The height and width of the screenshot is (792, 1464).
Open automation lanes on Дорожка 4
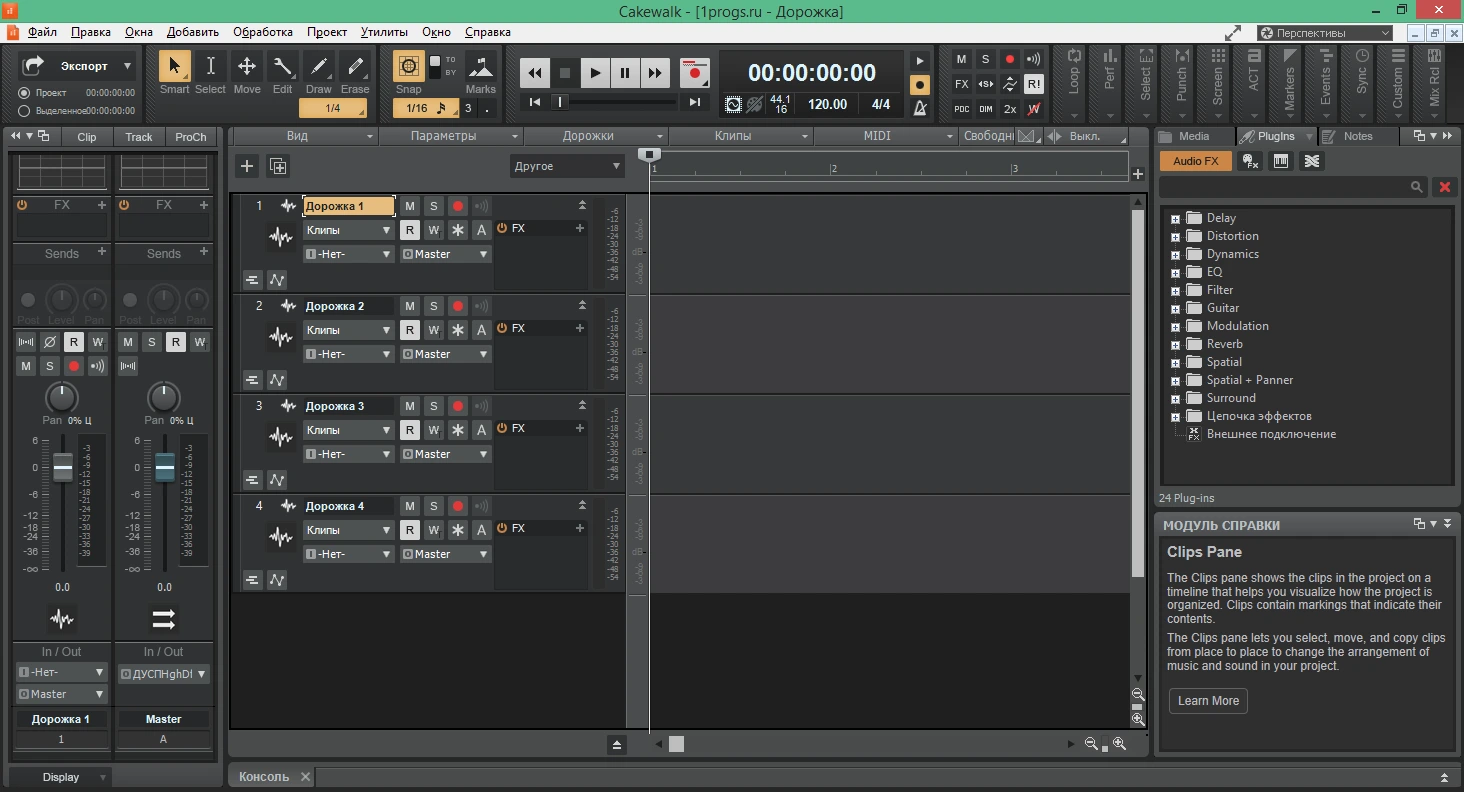(x=277, y=580)
